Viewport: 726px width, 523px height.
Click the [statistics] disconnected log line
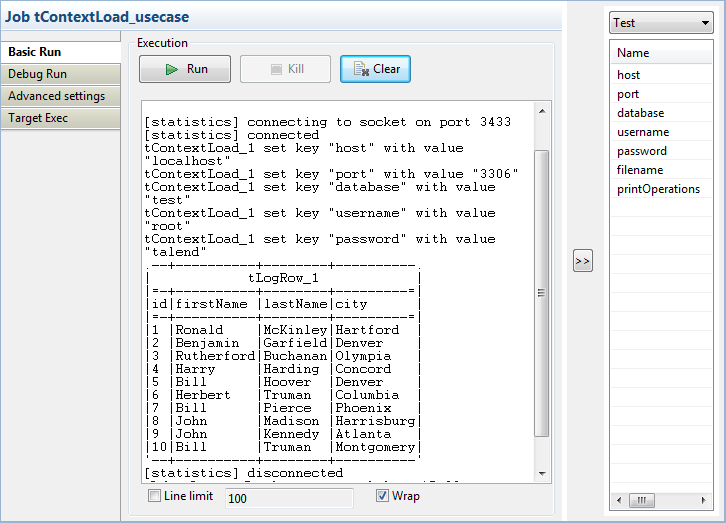click(244, 473)
